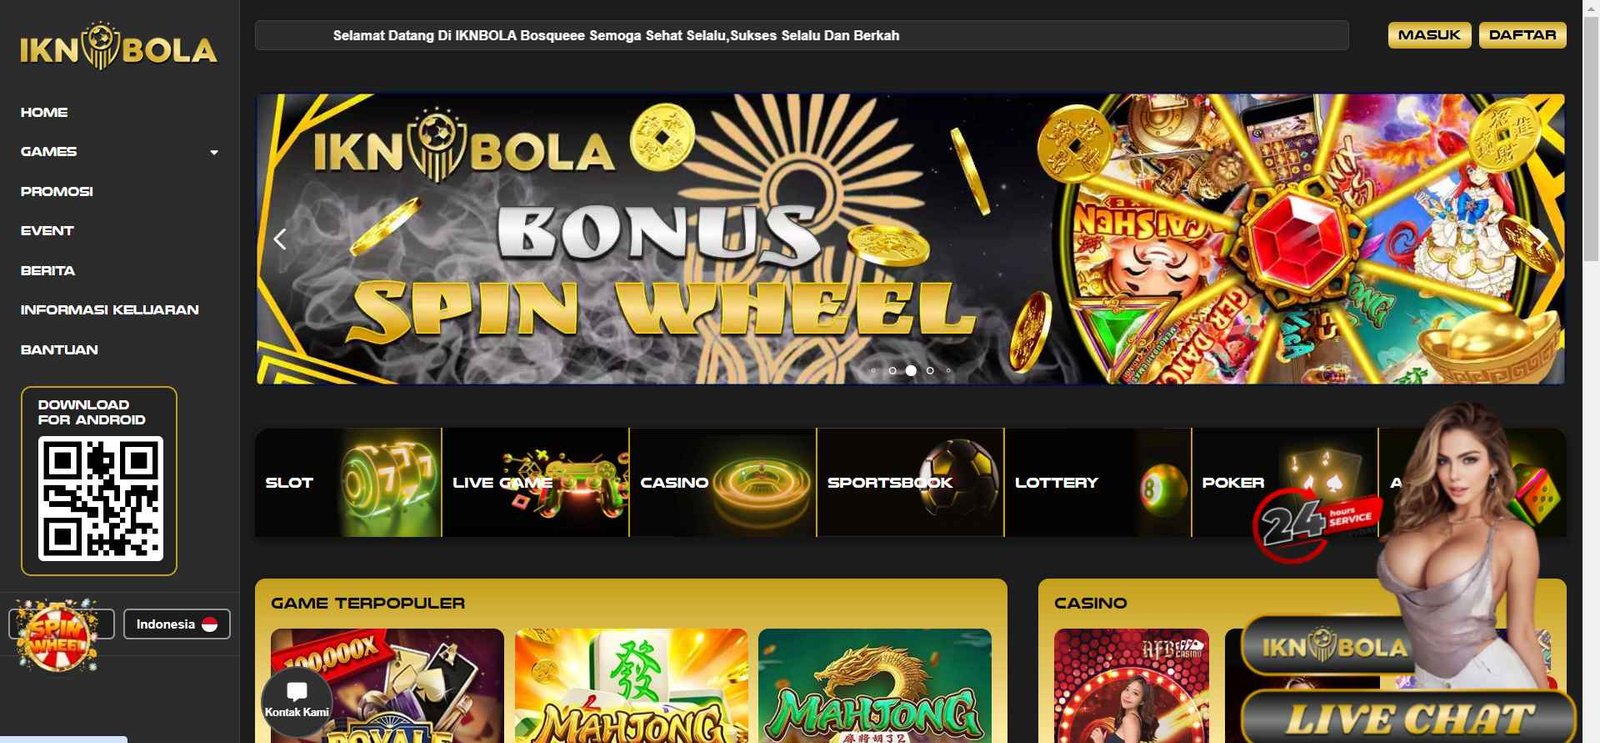Open the green Mahjong game thumbnail
The image size is (1600, 743).
(875, 685)
